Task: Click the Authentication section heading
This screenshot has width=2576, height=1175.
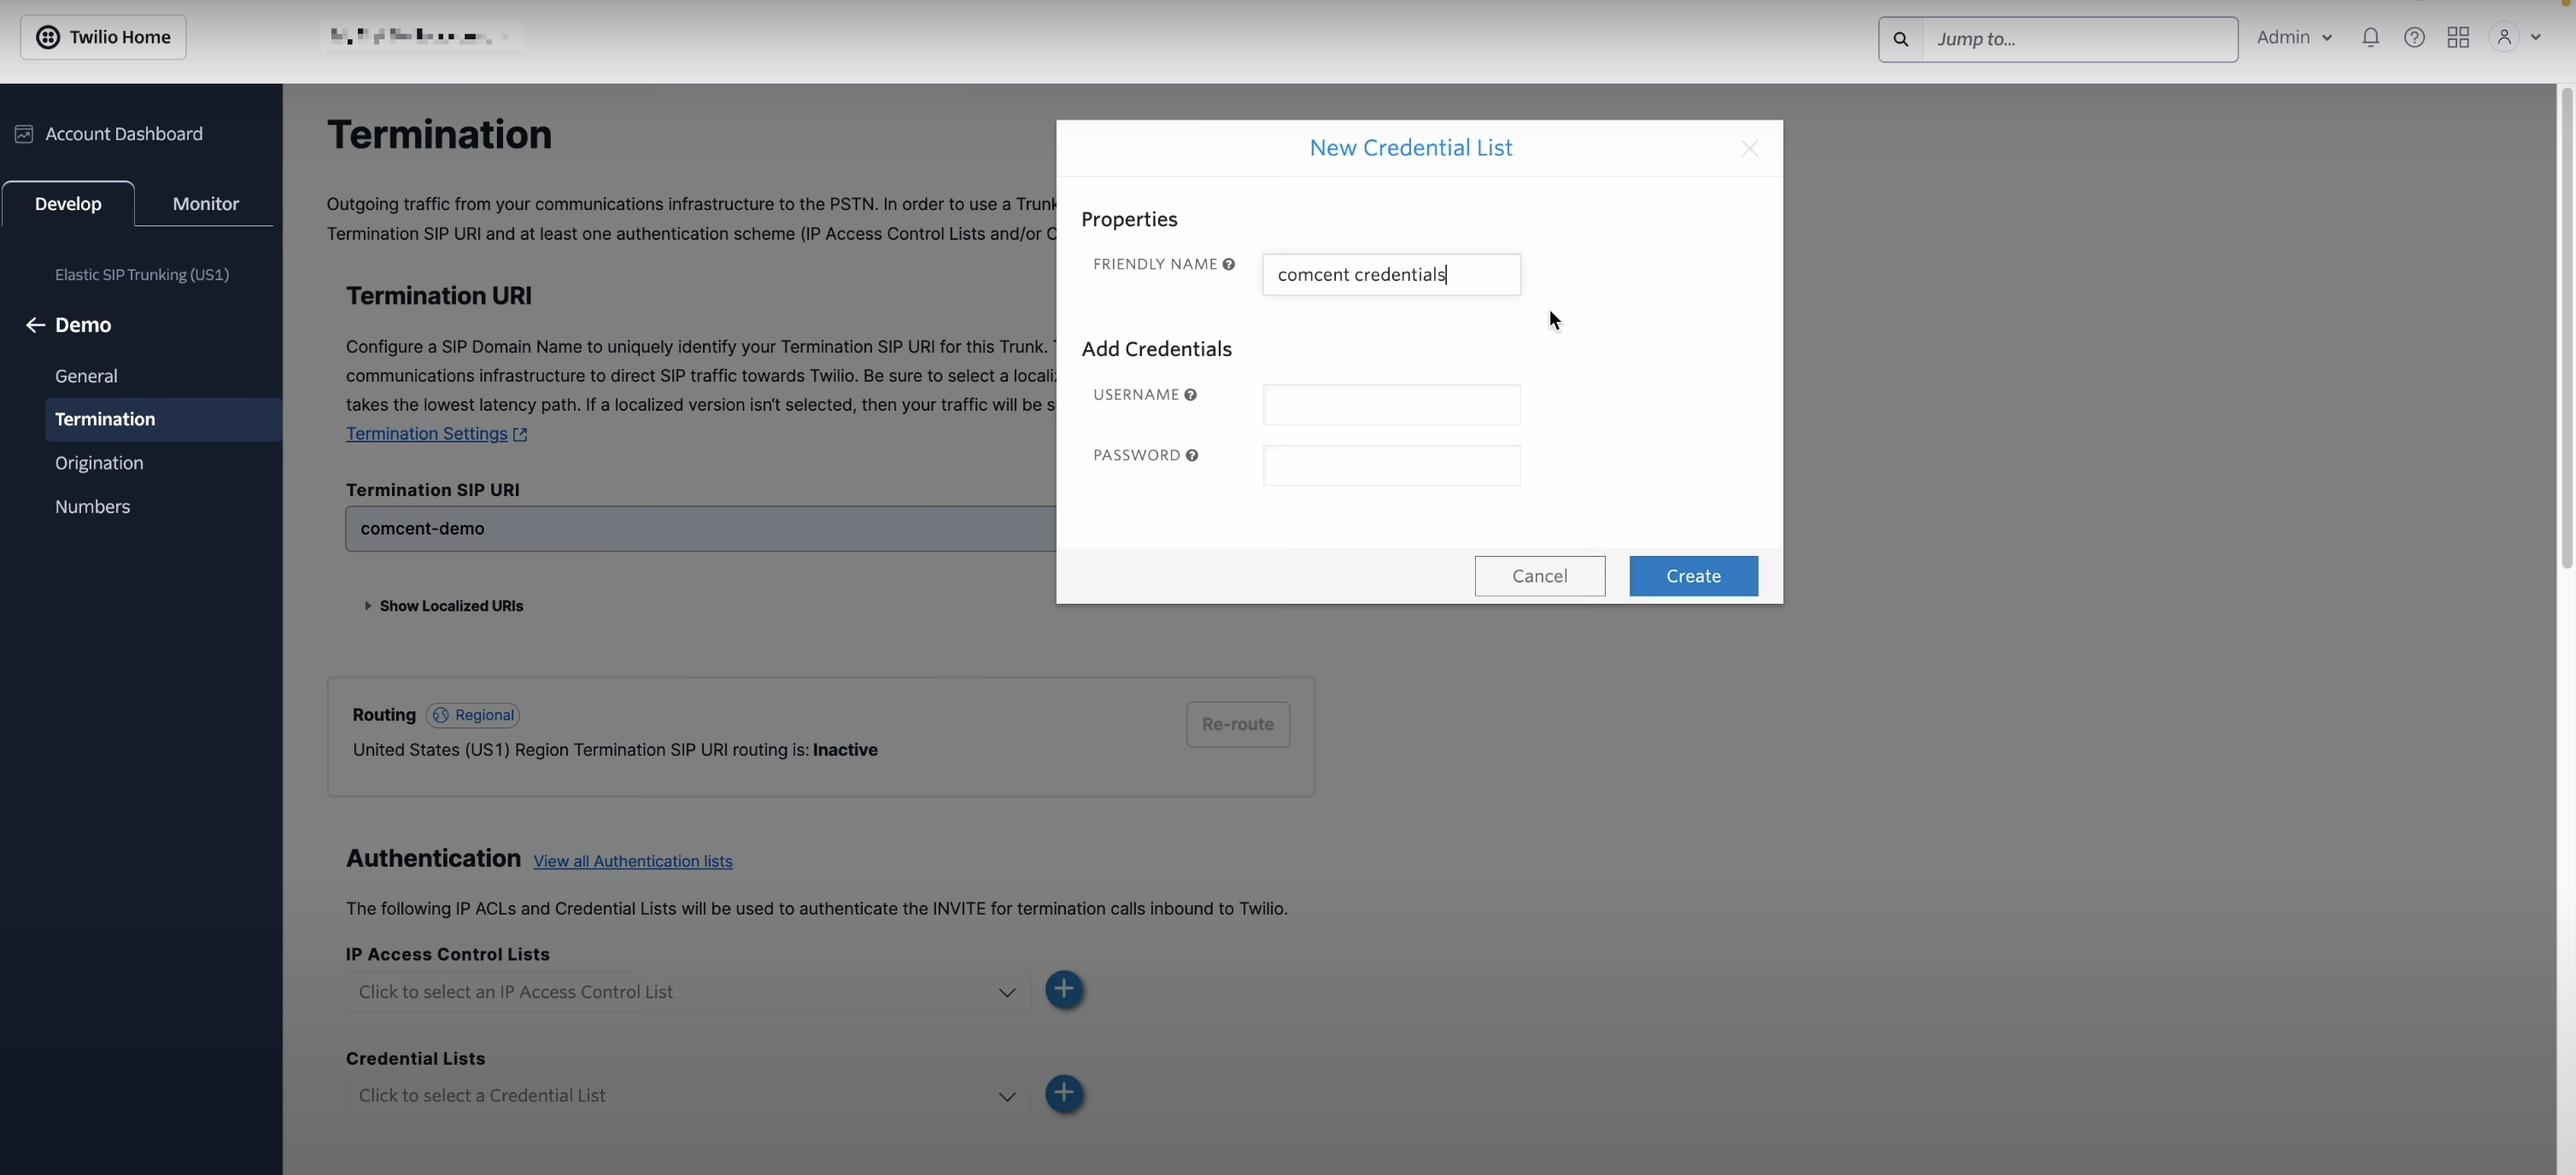Action: click(x=433, y=858)
